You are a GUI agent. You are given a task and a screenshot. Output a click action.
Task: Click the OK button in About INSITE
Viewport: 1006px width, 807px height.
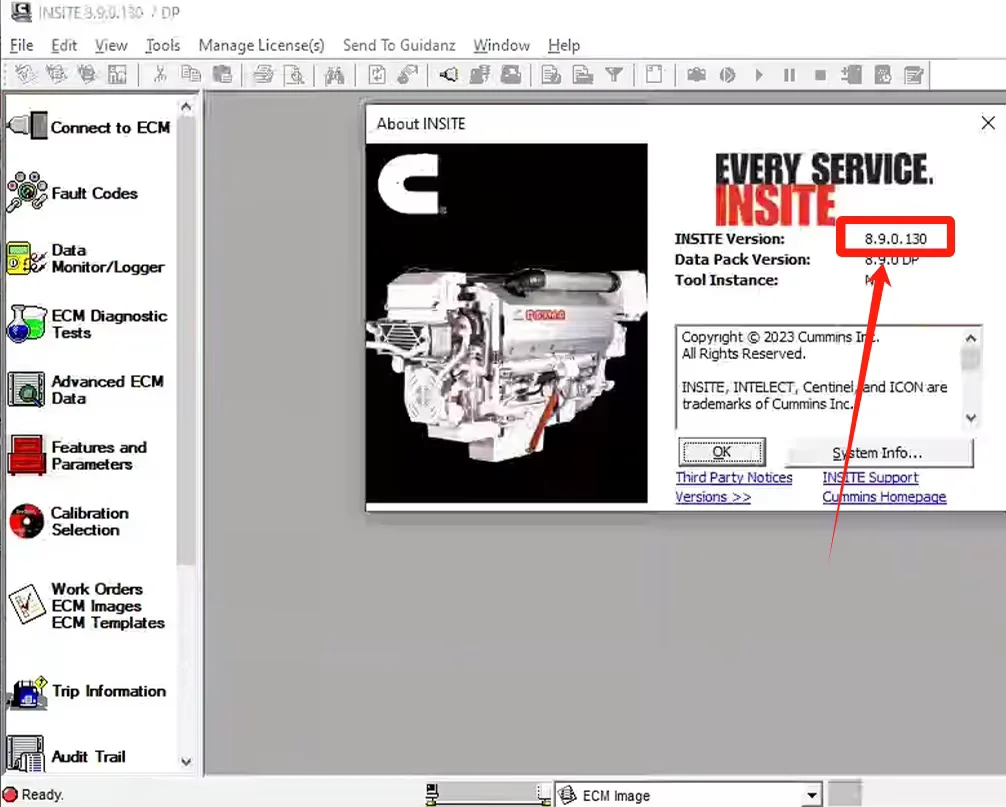(721, 451)
